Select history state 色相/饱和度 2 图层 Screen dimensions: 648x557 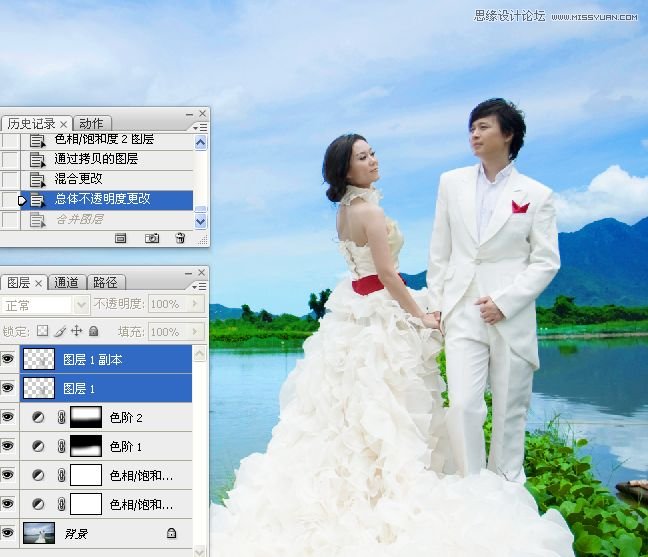(107, 140)
